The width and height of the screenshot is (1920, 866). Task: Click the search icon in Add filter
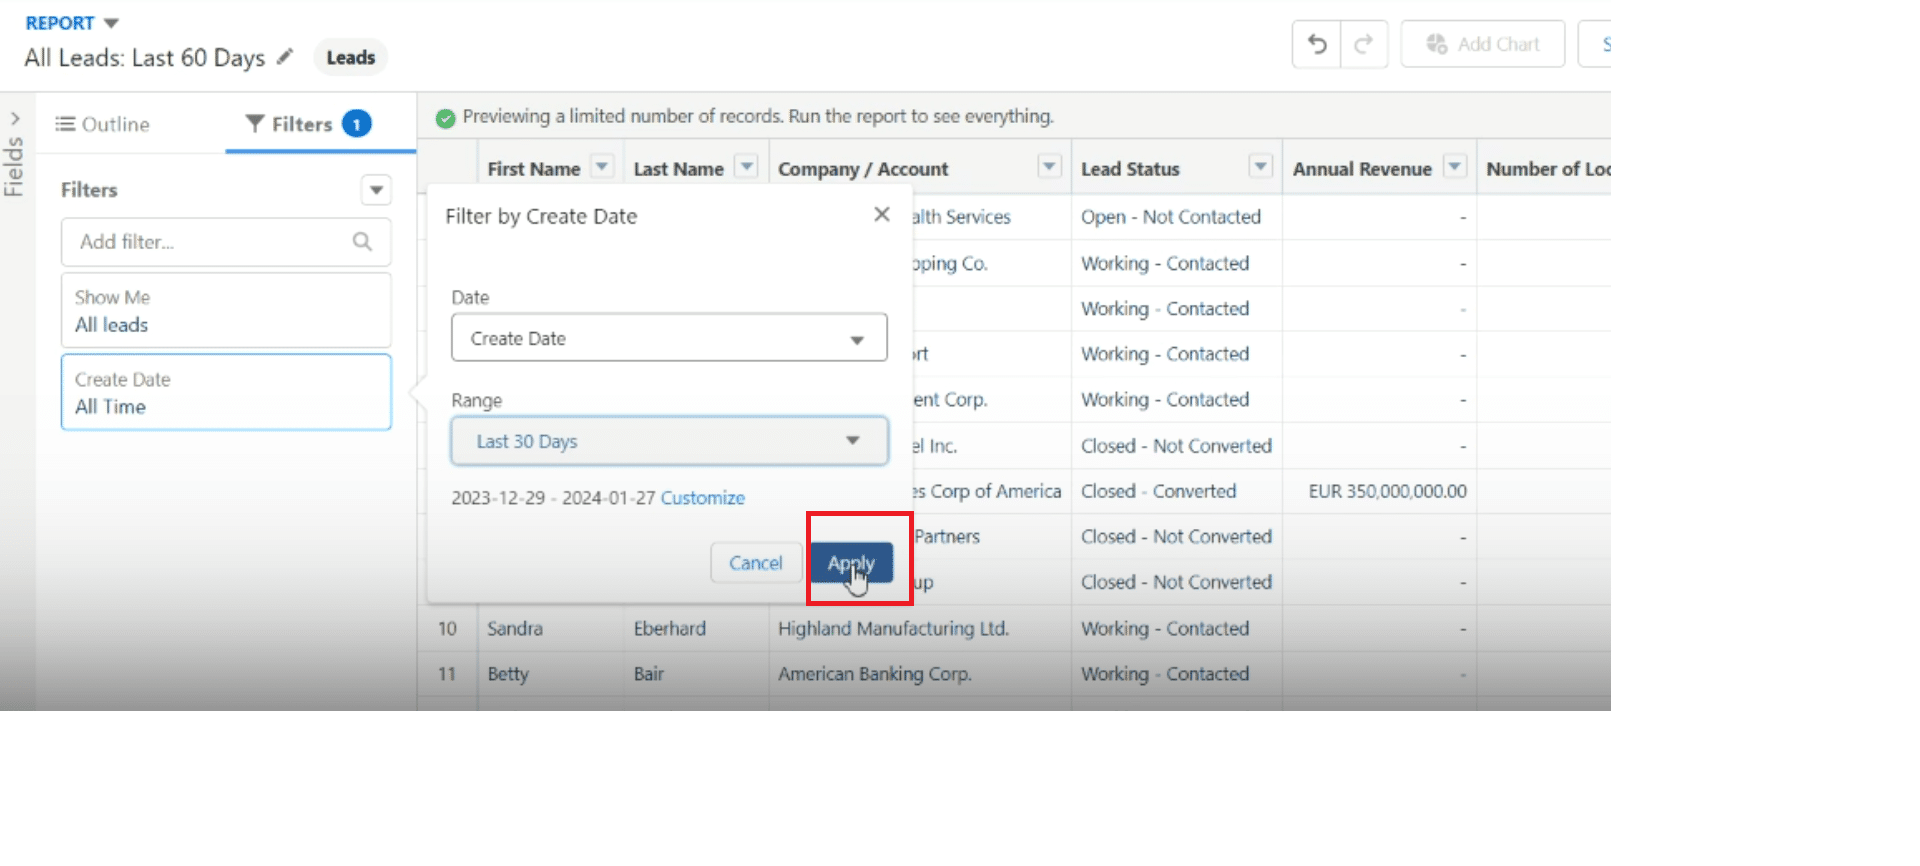[x=362, y=241]
